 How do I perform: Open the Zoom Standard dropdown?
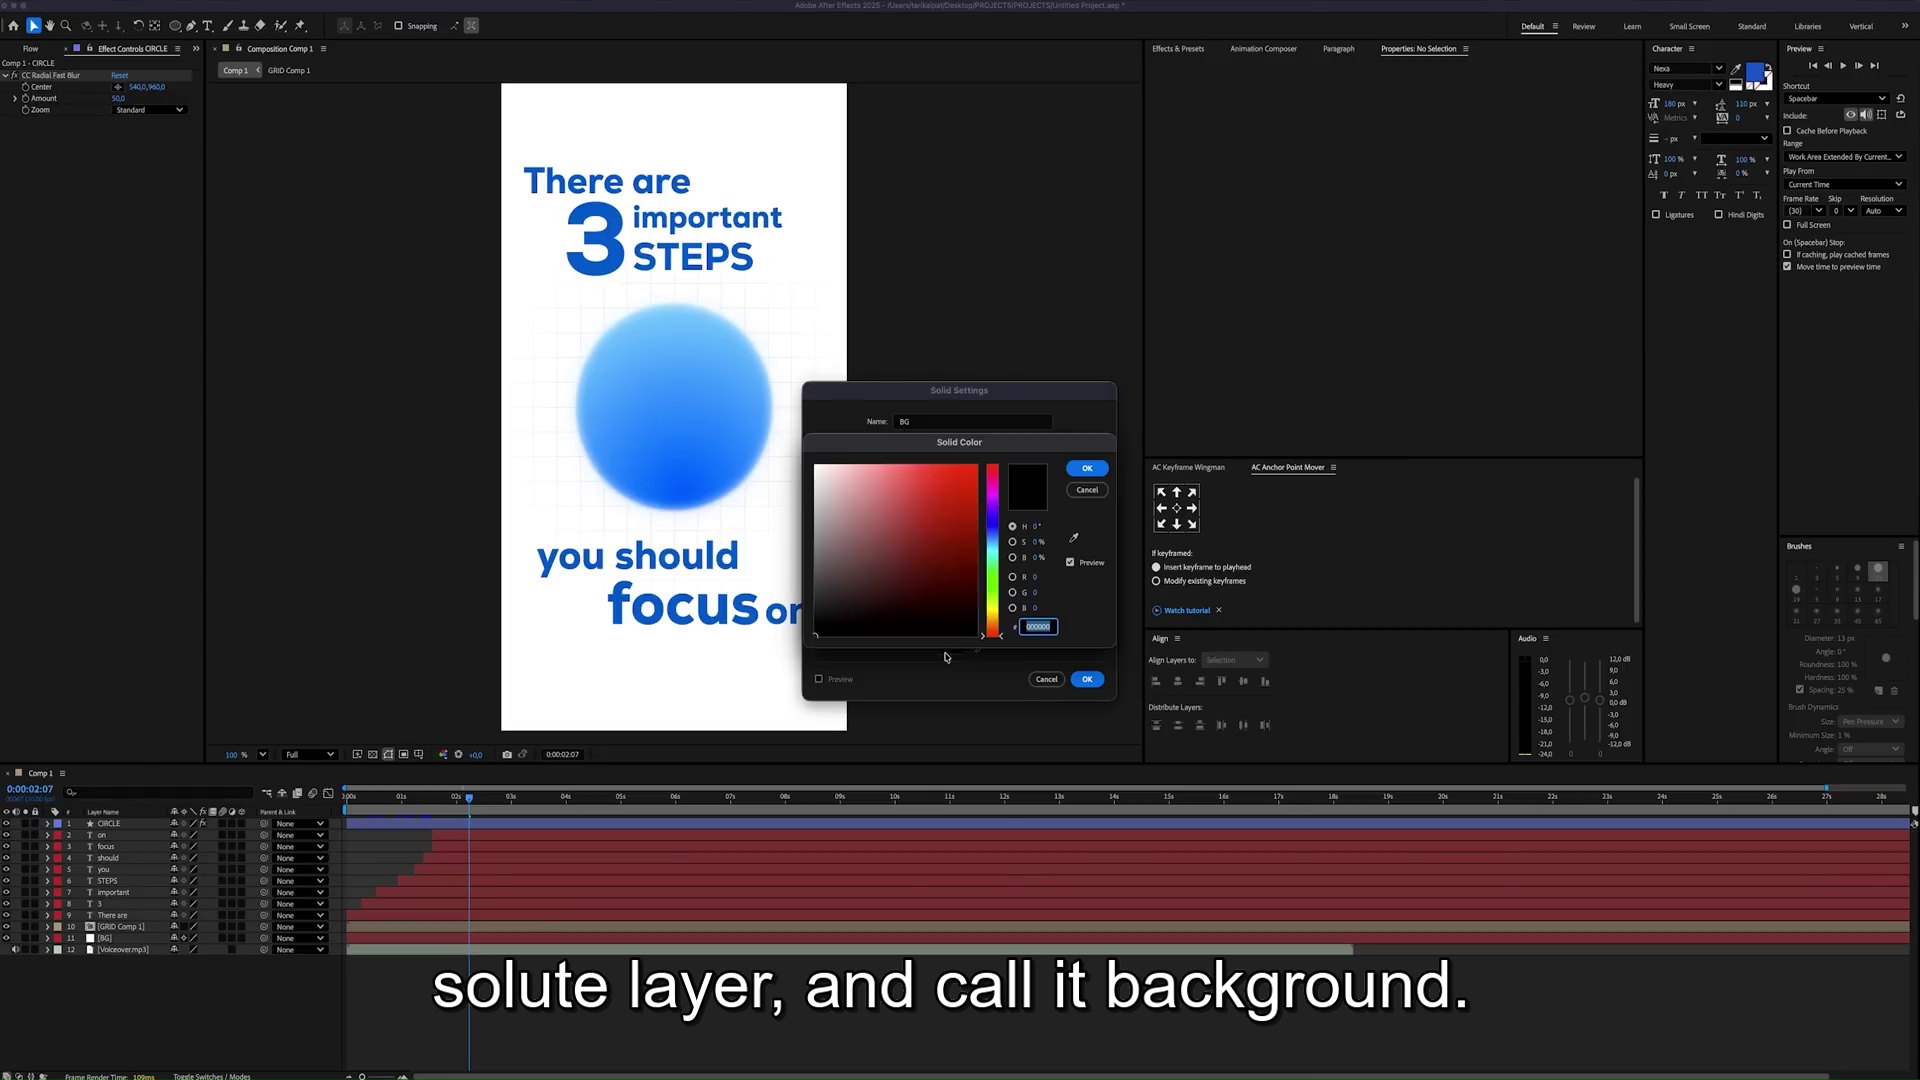[149, 110]
